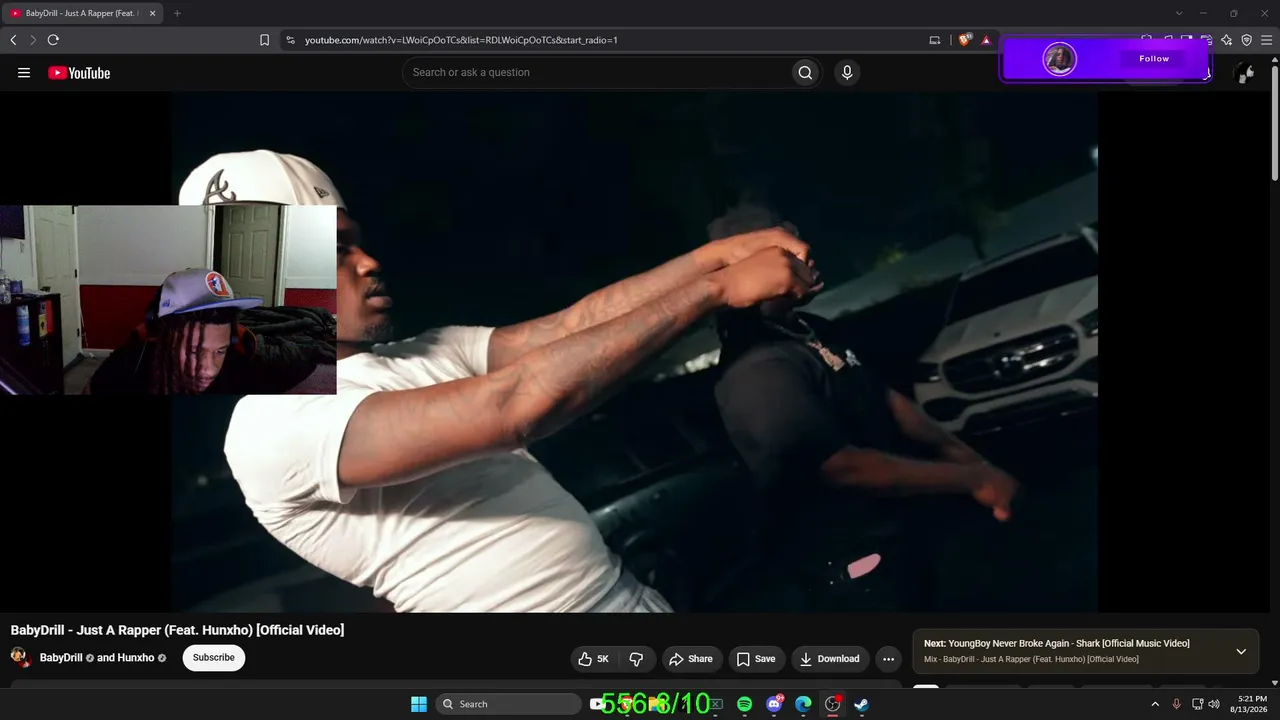Show hidden system tray icons chevron
This screenshot has width=1280, height=720.
tap(1155, 704)
